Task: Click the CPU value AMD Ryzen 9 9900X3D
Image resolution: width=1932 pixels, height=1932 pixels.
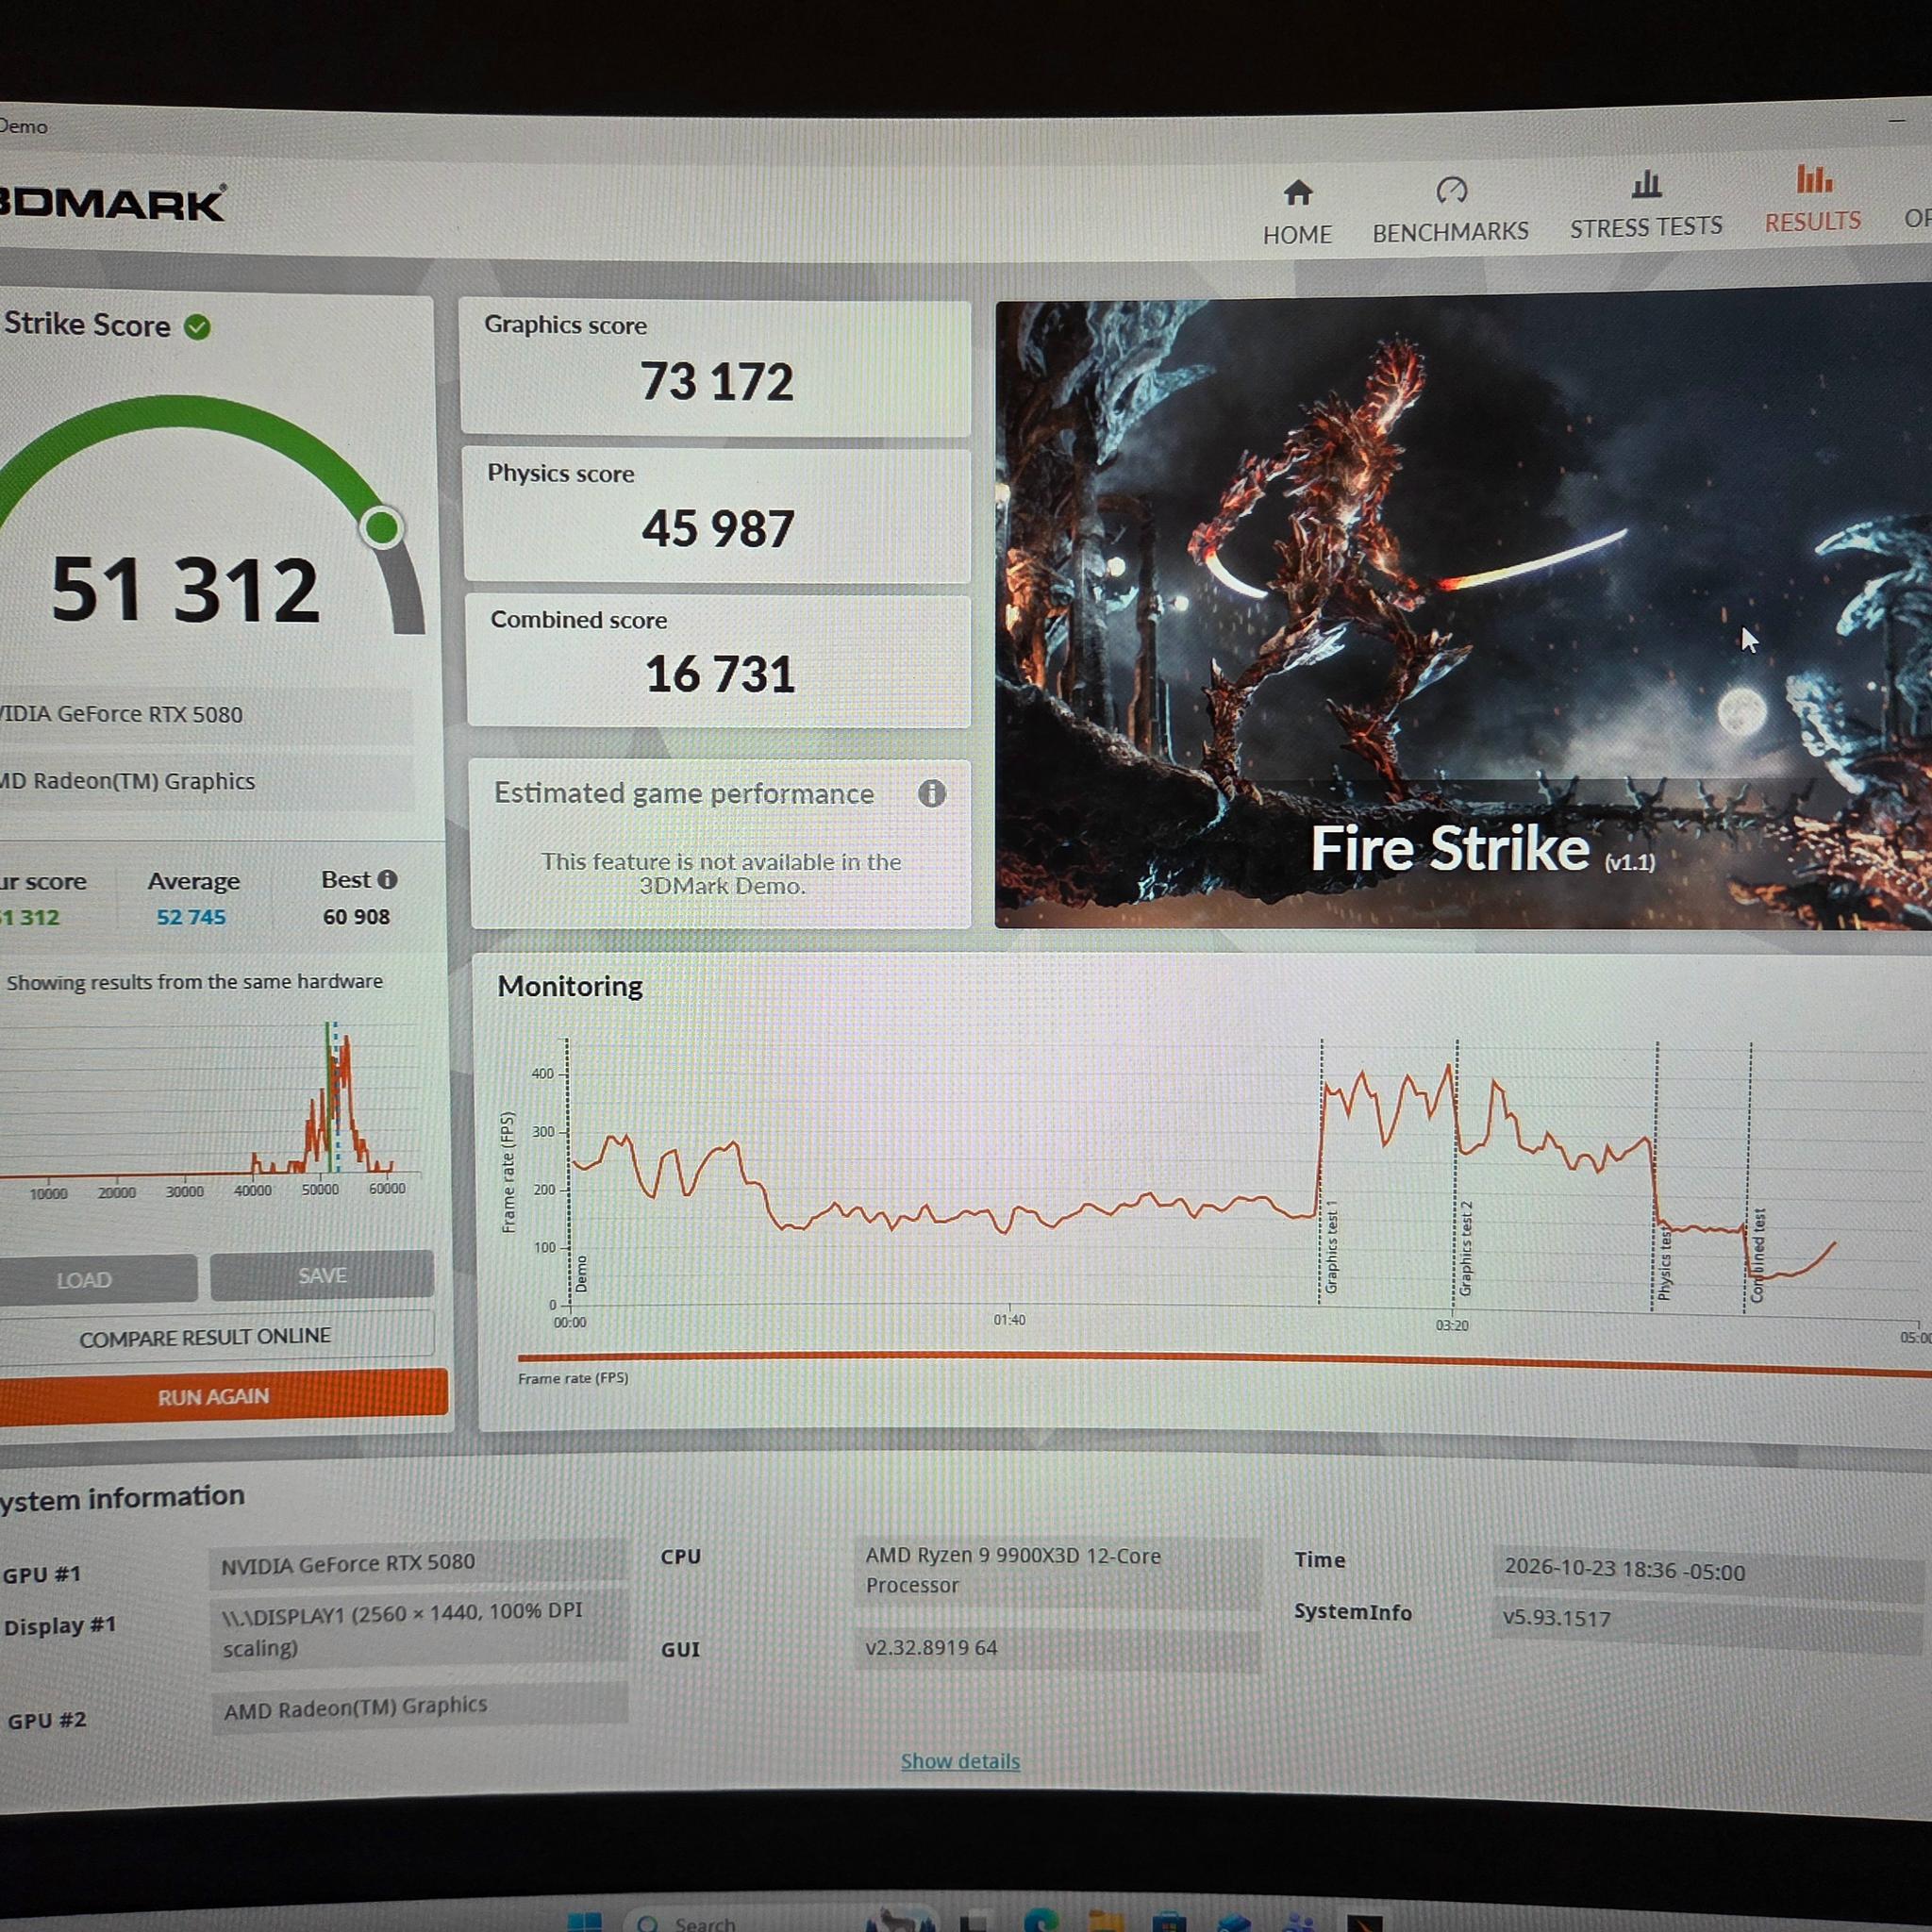Action: tap(1057, 1570)
